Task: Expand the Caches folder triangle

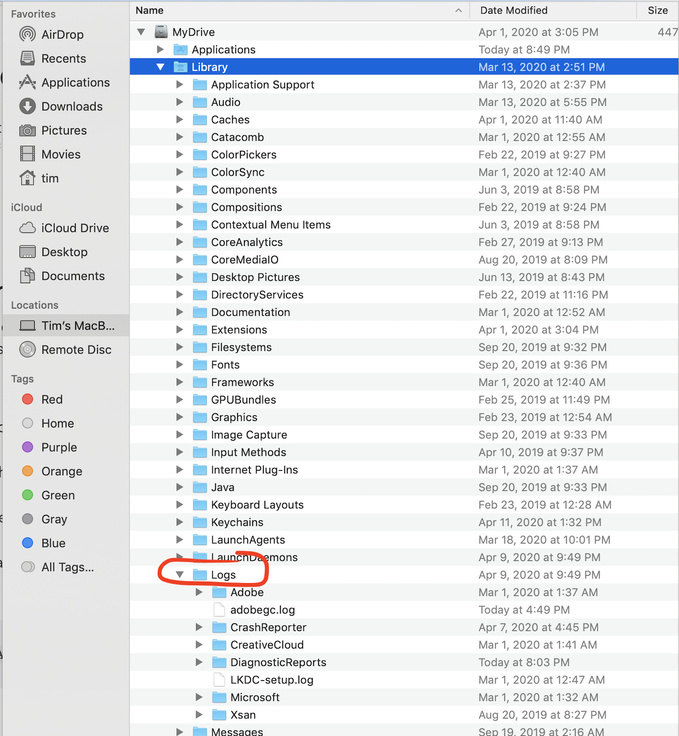Action: coord(179,119)
